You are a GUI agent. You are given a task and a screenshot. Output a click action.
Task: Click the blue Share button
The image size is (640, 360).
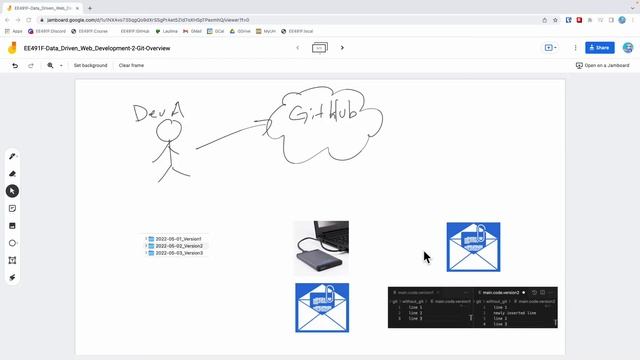(x=600, y=48)
